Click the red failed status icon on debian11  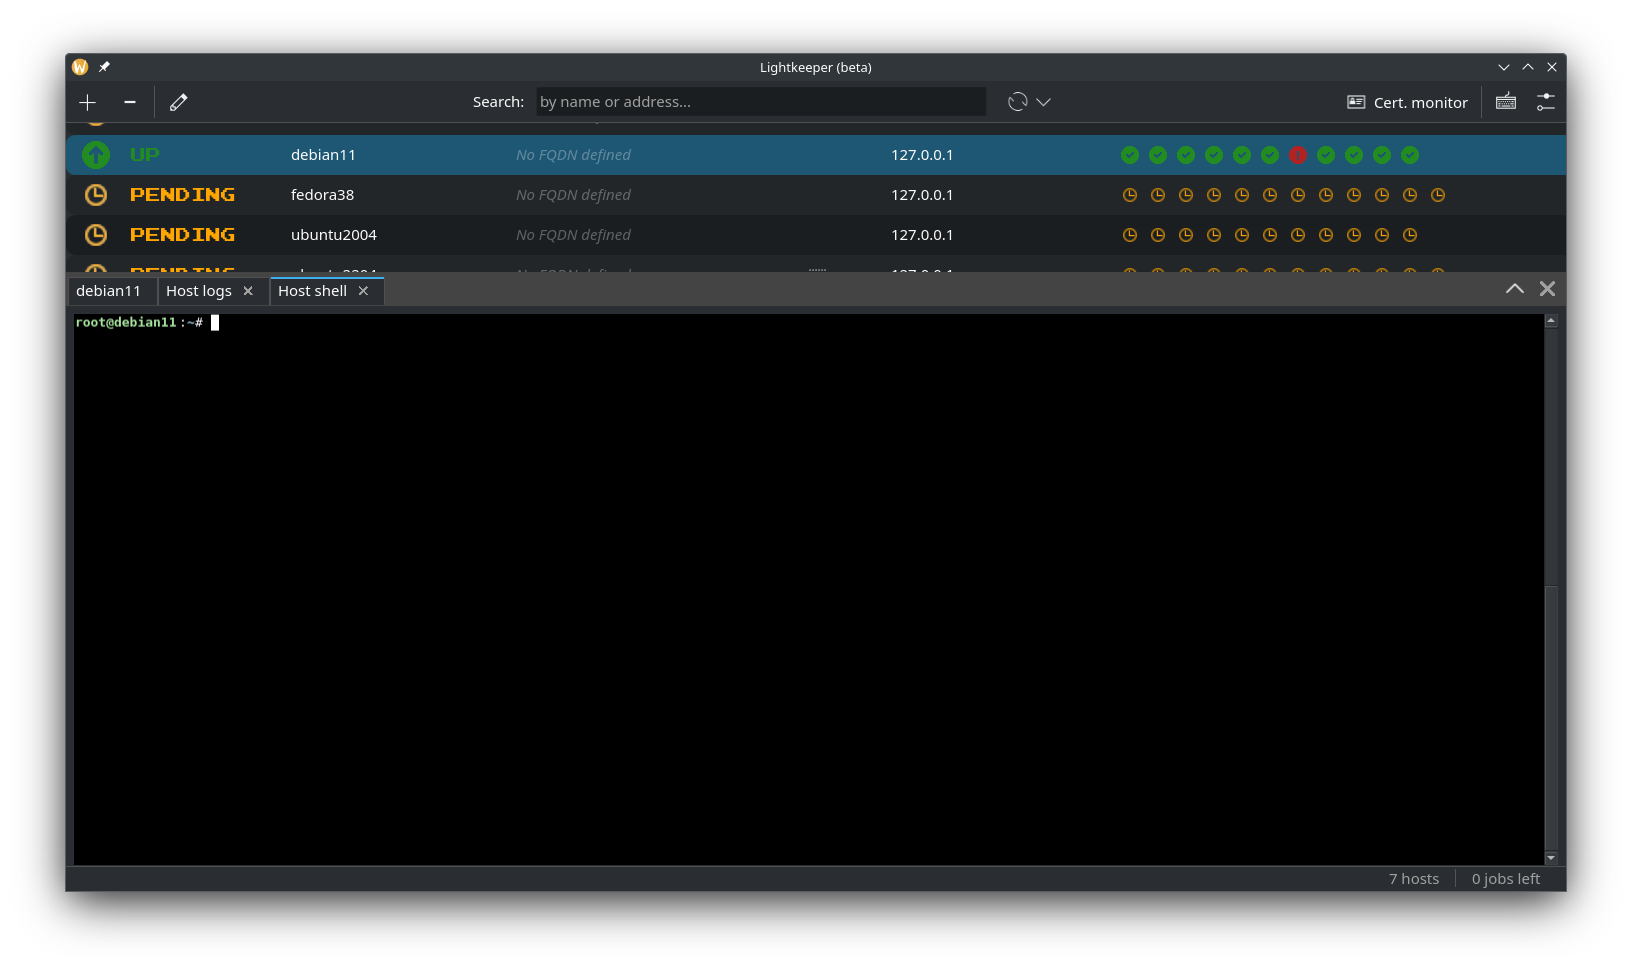[1298, 155]
